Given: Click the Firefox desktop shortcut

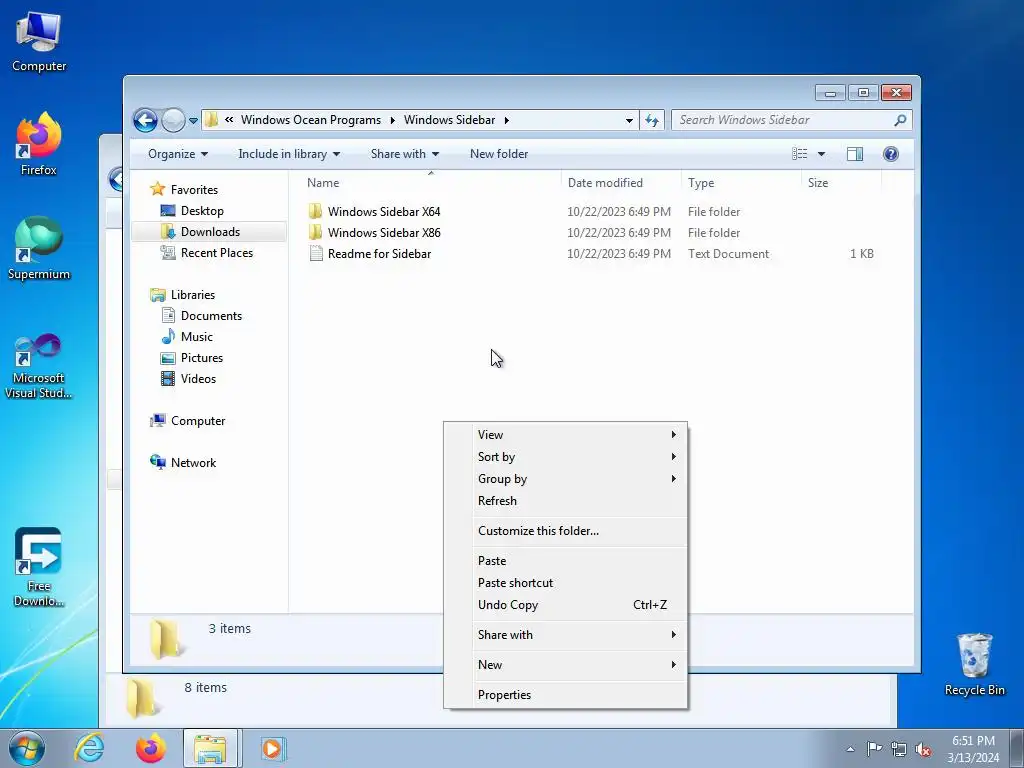Looking at the screenshot, I should point(39,144).
